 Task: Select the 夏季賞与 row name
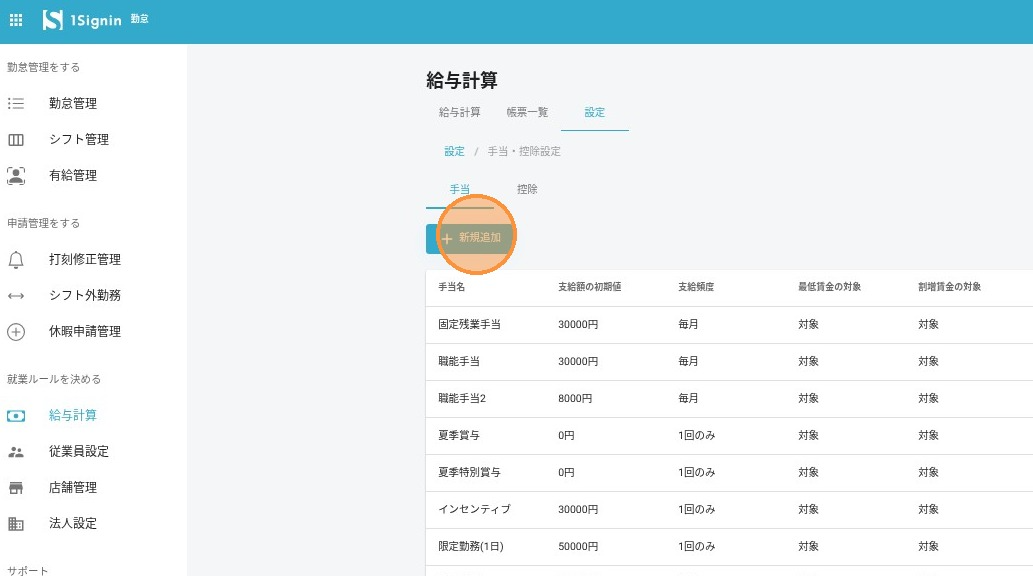459,435
